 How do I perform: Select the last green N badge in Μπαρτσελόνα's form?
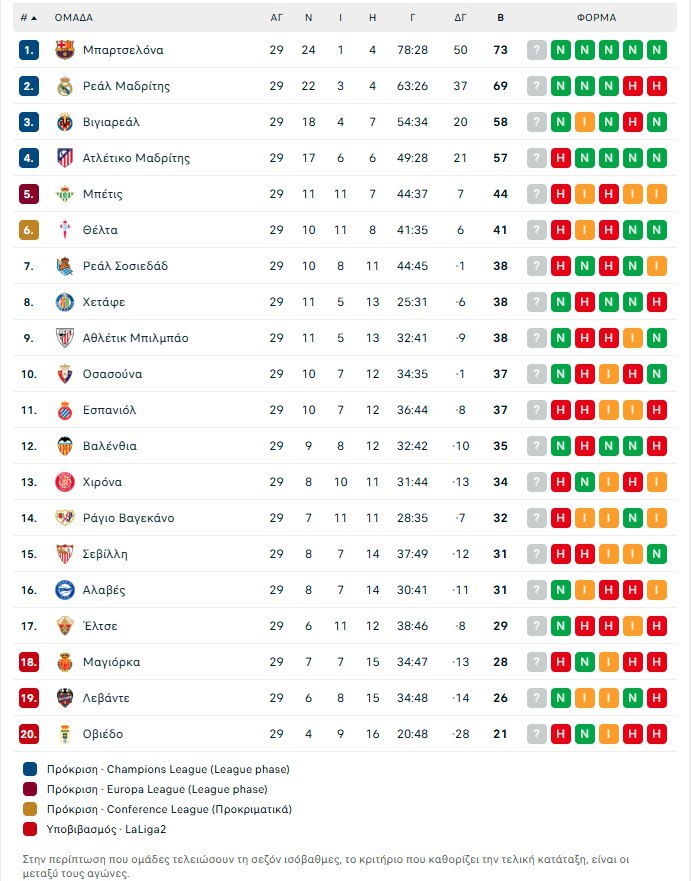point(655,50)
